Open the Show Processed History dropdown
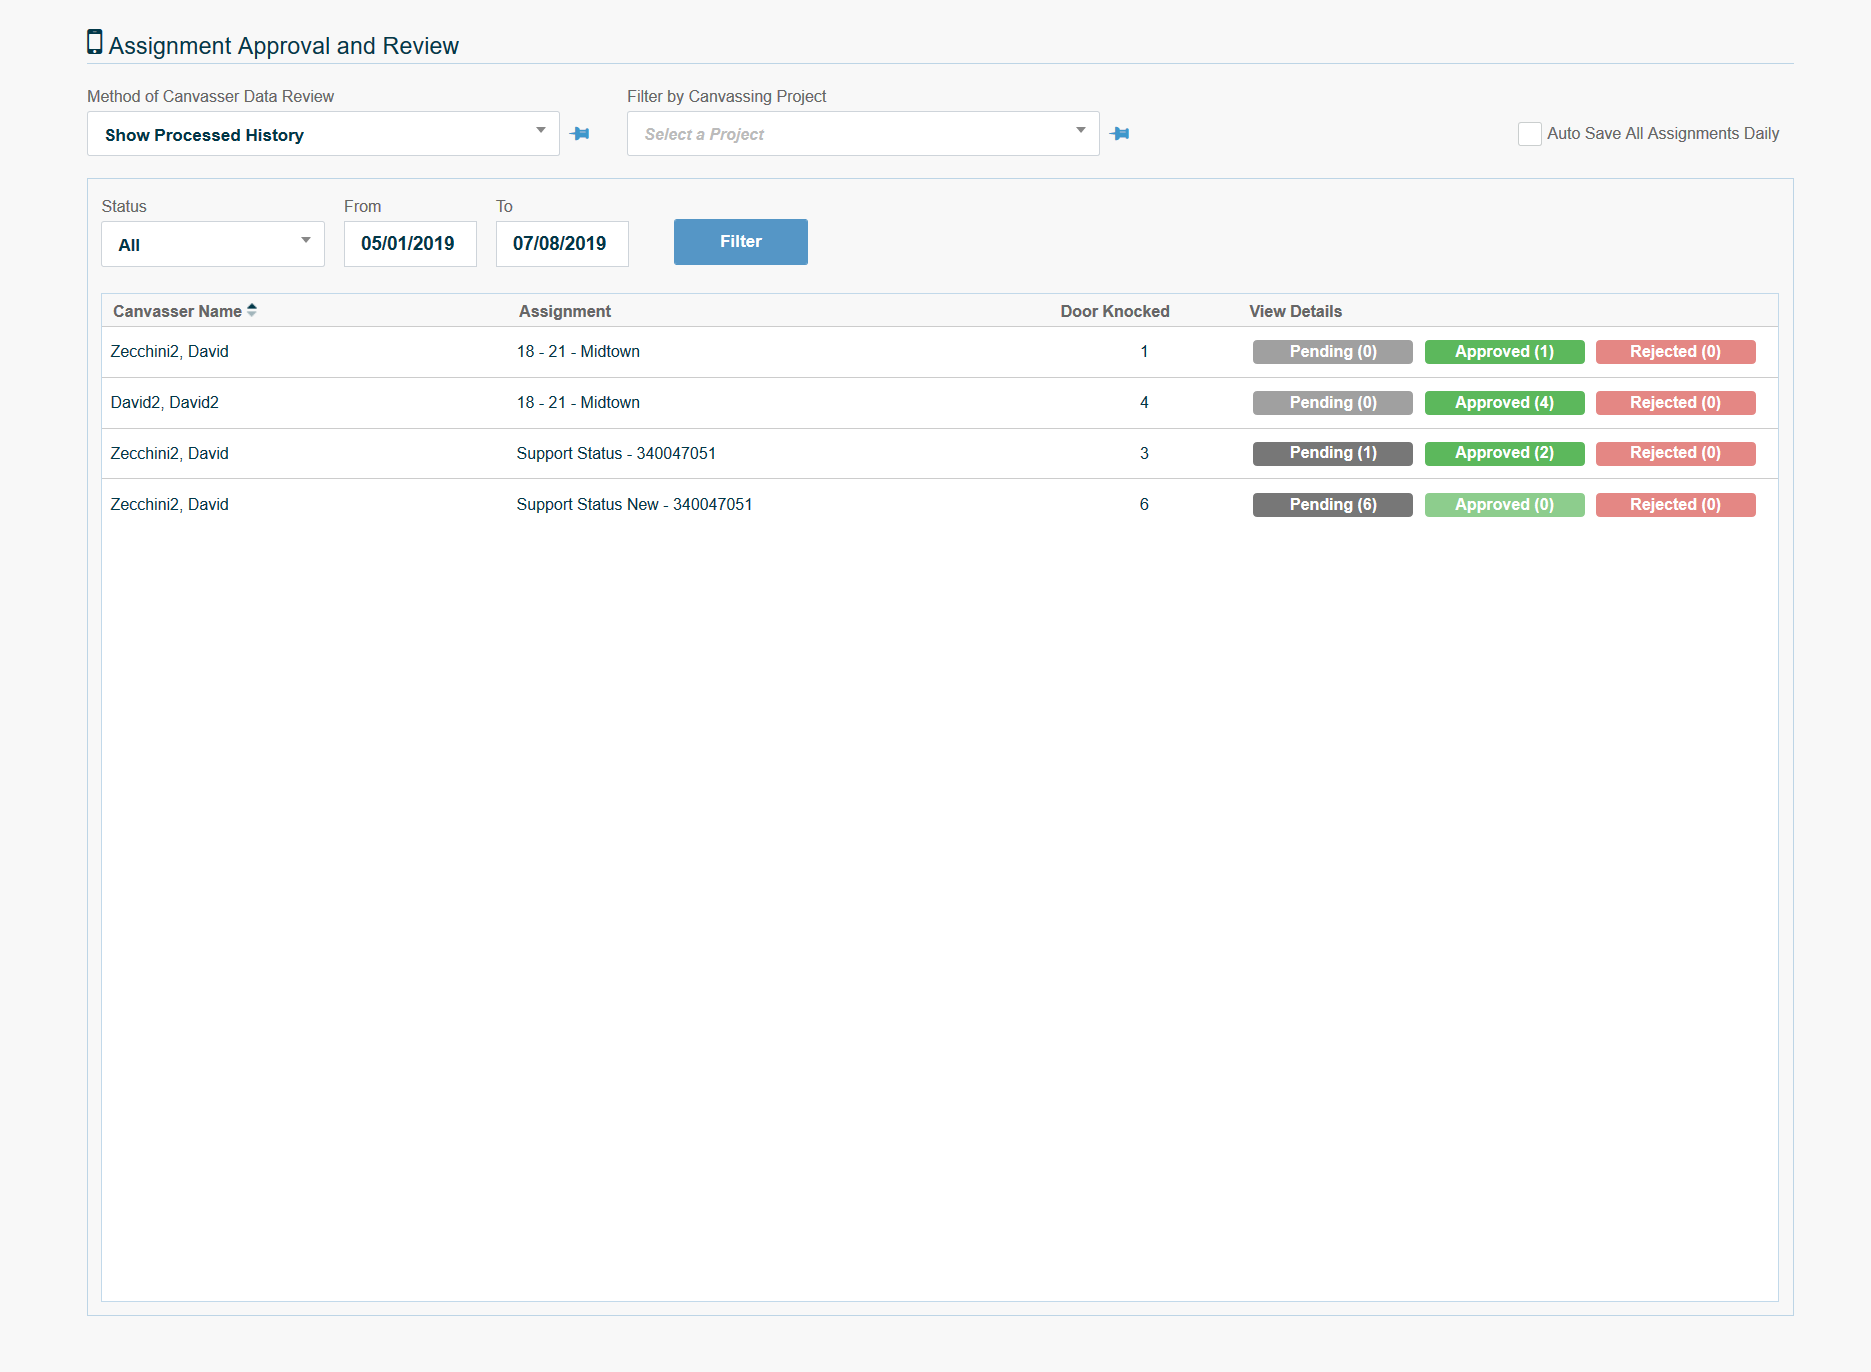 (x=323, y=134)
